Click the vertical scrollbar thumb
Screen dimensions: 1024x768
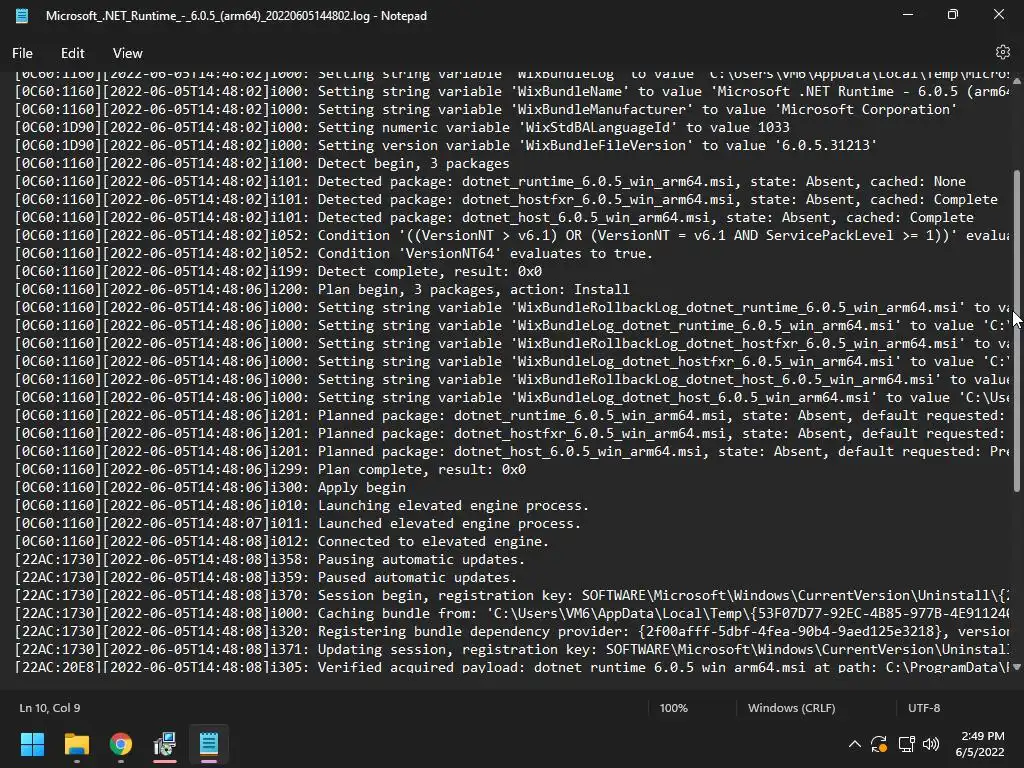click(x=1017, y=330)
